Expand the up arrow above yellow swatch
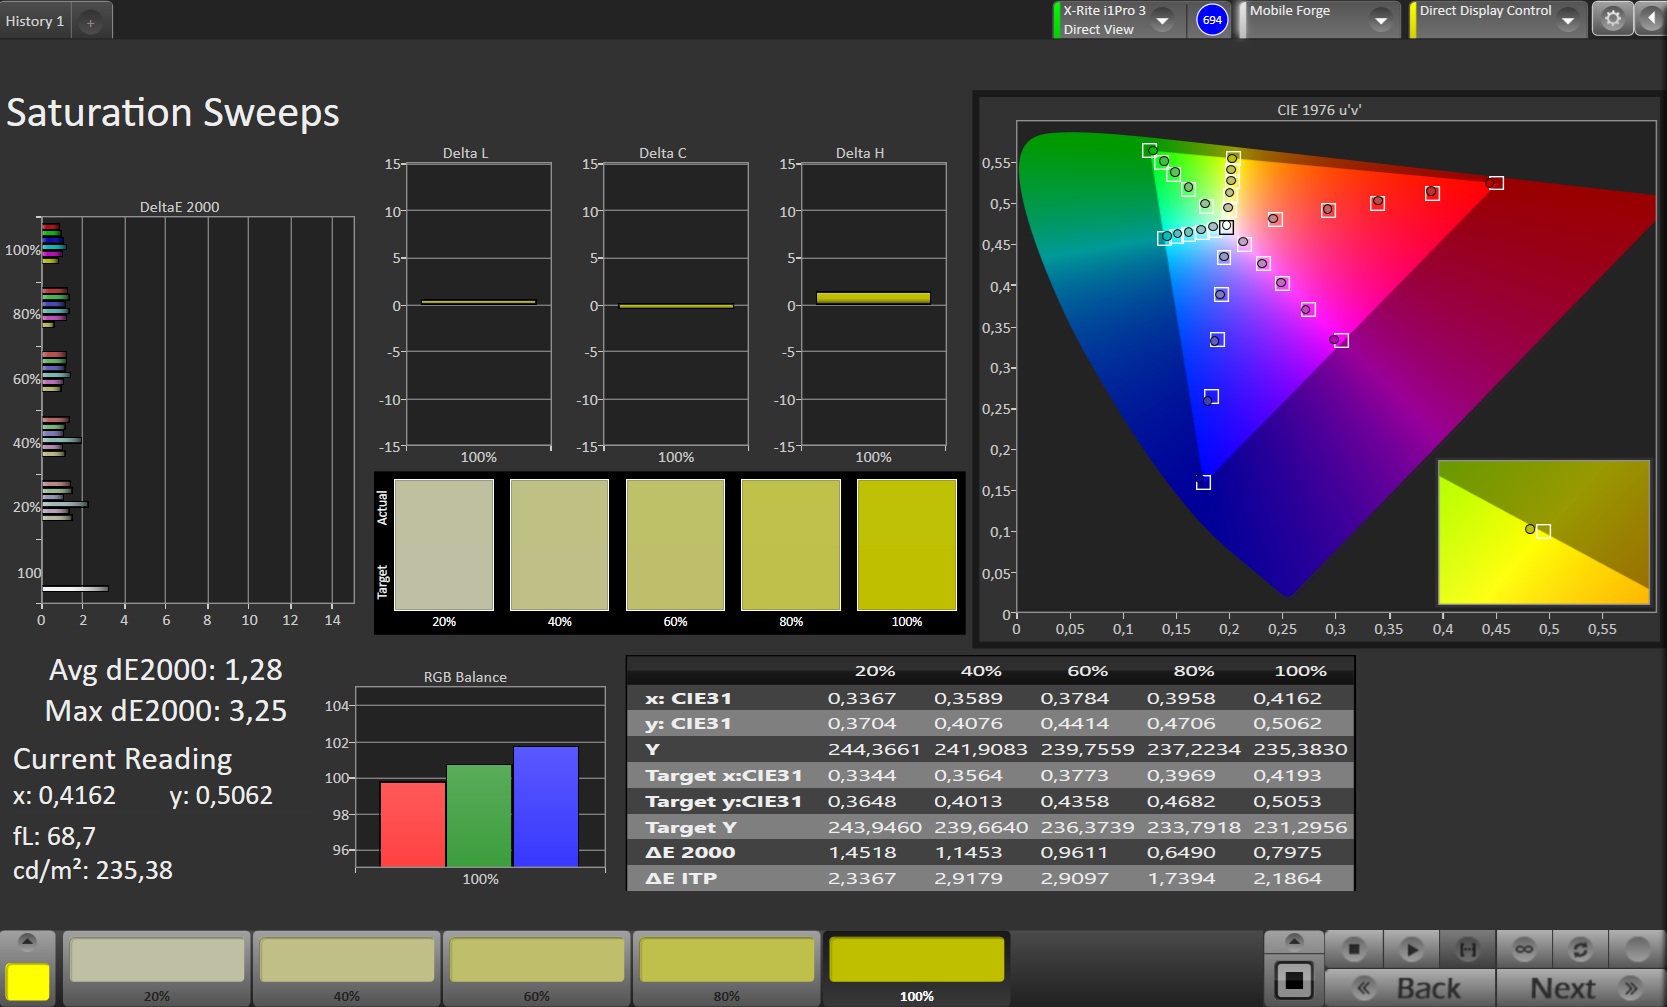Image resolution: width=1667 pixels, height=1007 pixels. pyautogui.click(x=27, y=941)
